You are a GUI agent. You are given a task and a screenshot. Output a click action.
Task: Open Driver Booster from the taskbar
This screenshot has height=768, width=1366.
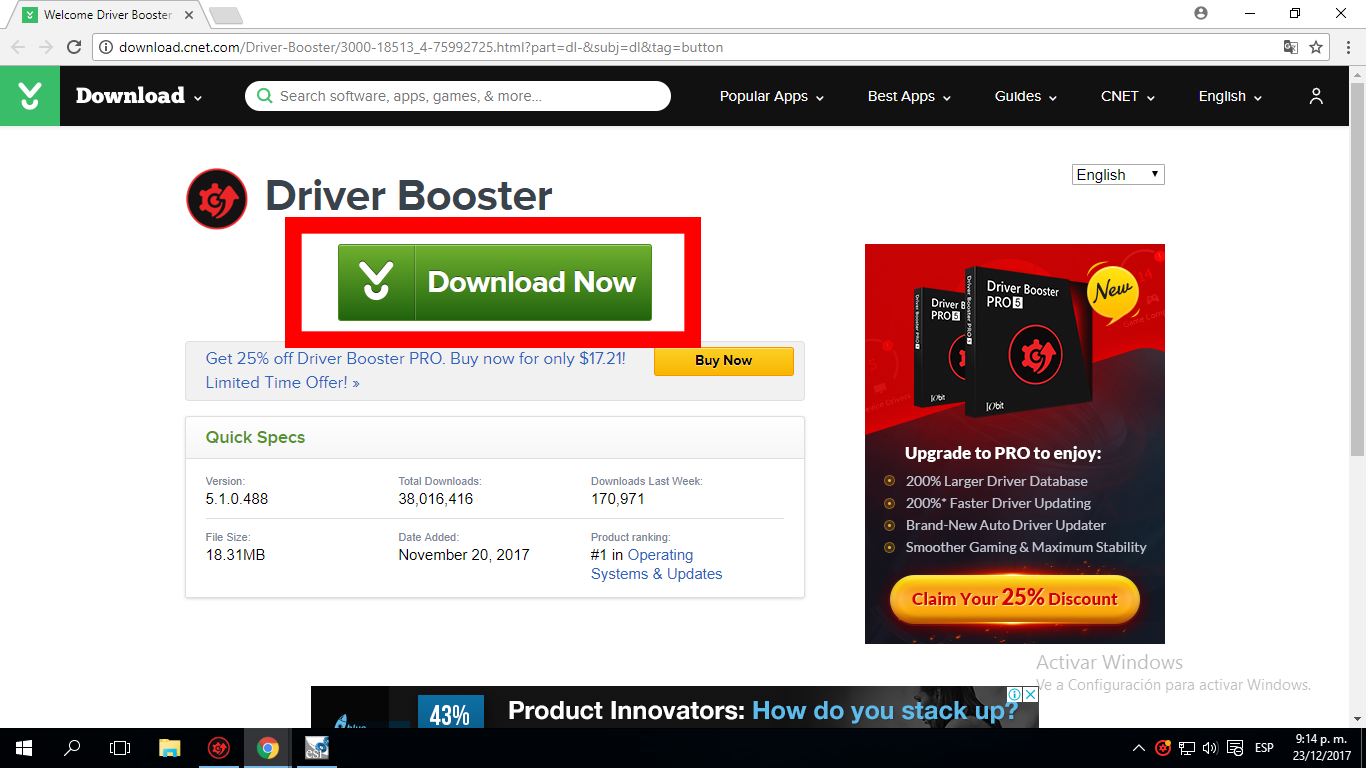point(219,748)
